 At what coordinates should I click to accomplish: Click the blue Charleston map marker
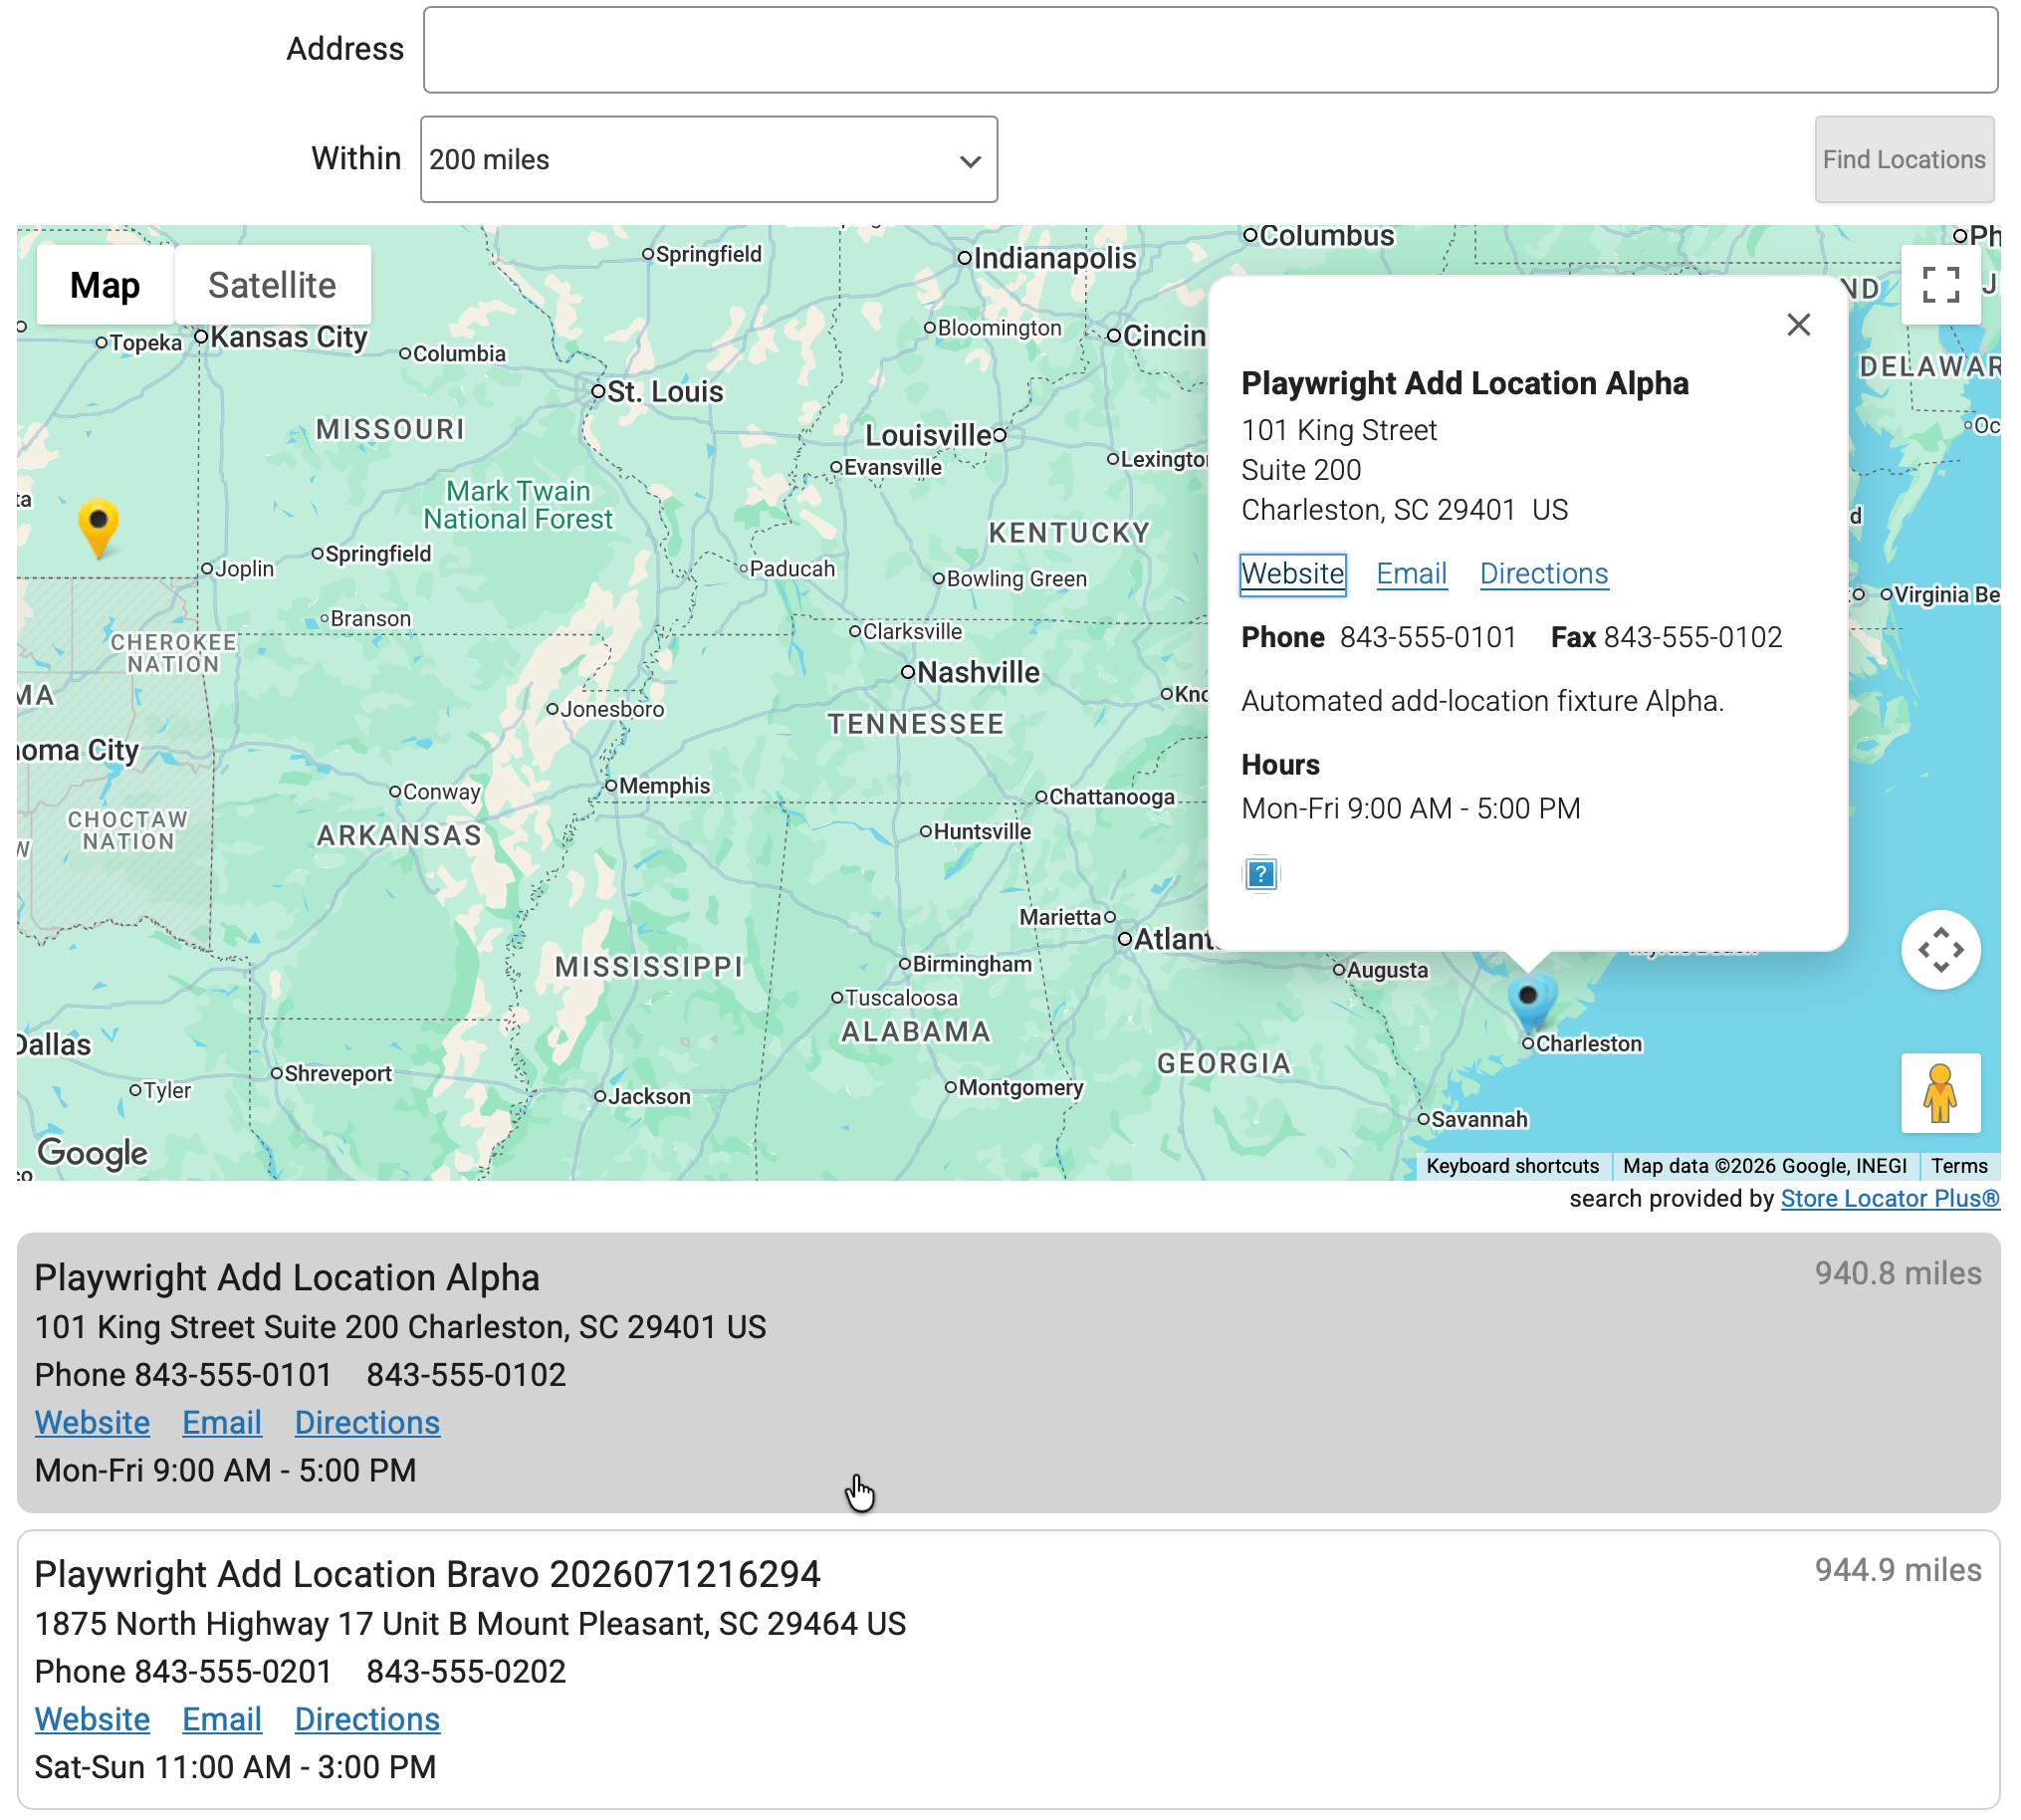(x=1530, y=1000)
